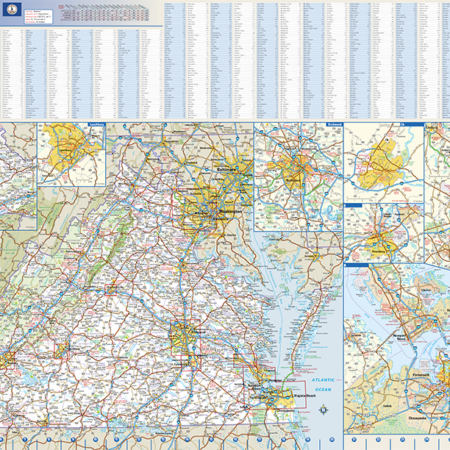Viewport: 450px width, 450px height.
Task: Open the Petersburg inset map
Action: click(384, 233)
